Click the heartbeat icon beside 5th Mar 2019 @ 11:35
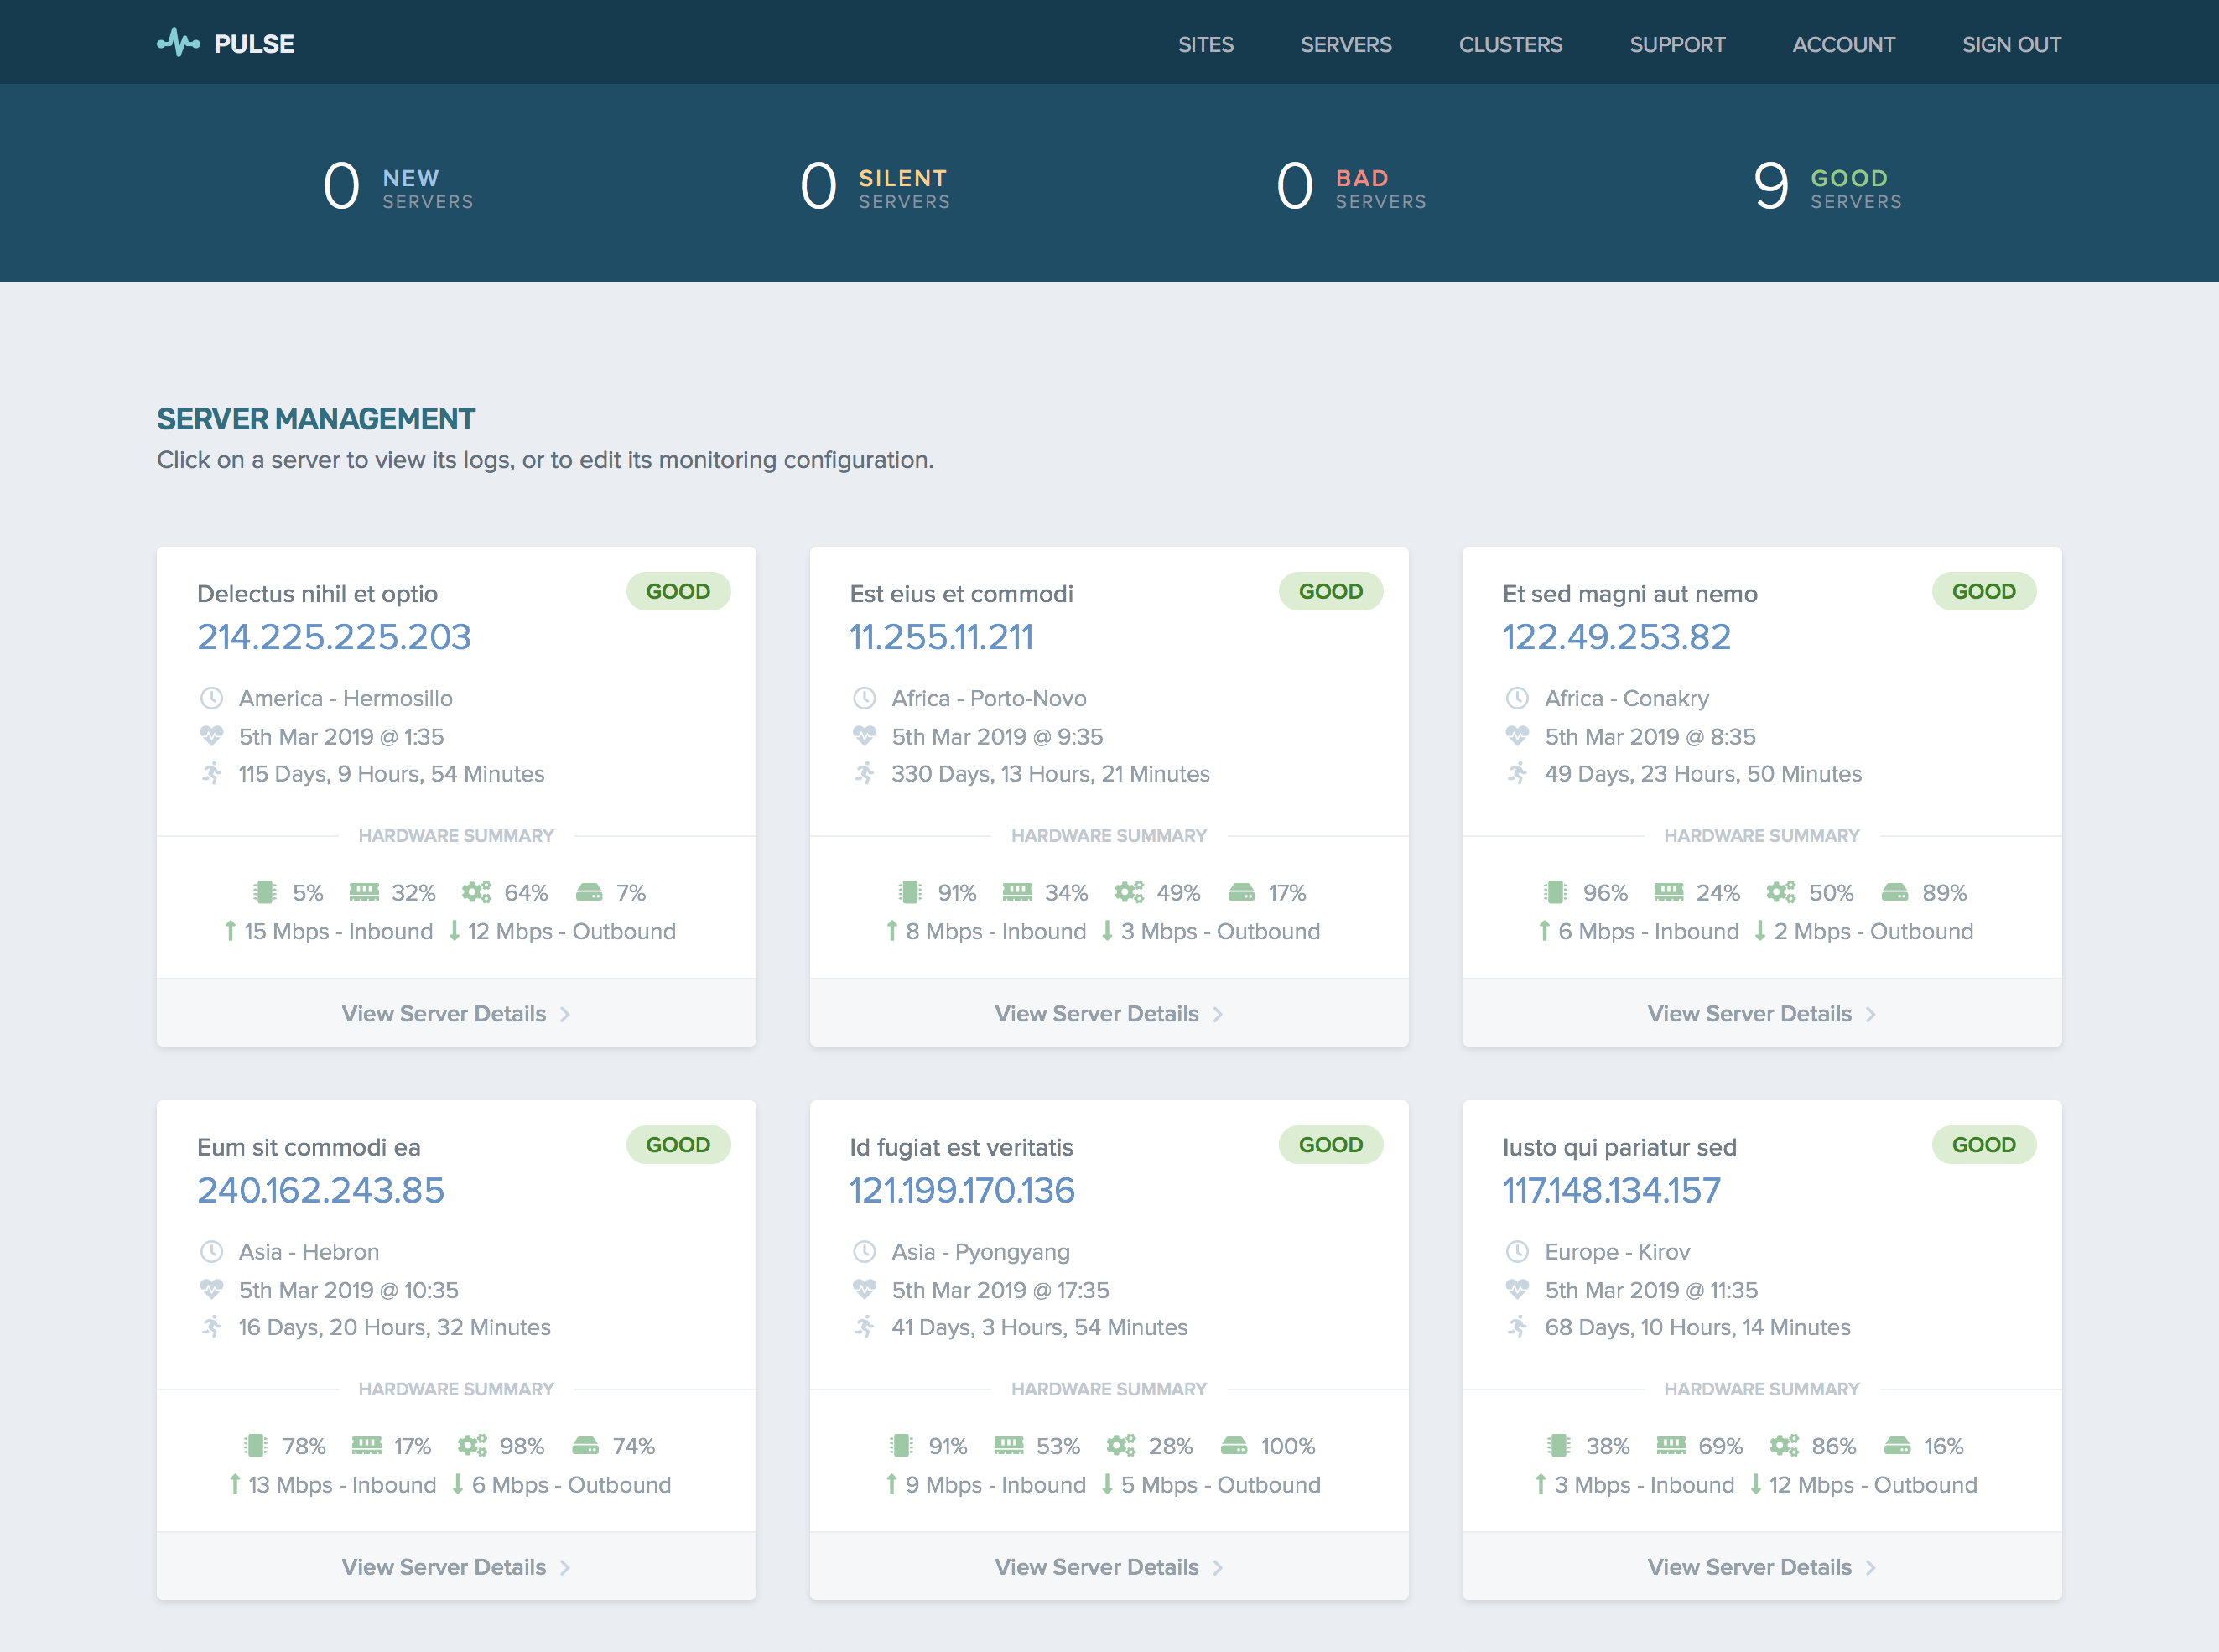 [1517, 1290]
